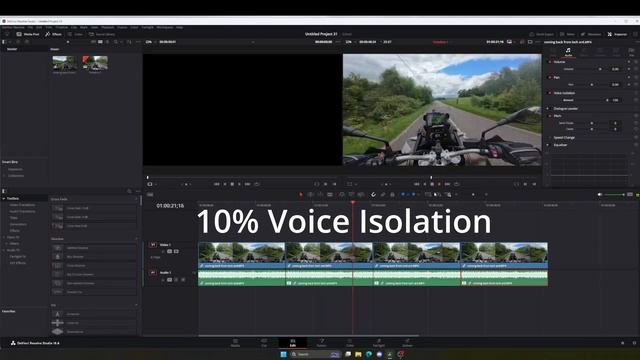Select the first media pool clip thumbnail
Viewport: 640px width, 360px height.
[x=64, y=63]
